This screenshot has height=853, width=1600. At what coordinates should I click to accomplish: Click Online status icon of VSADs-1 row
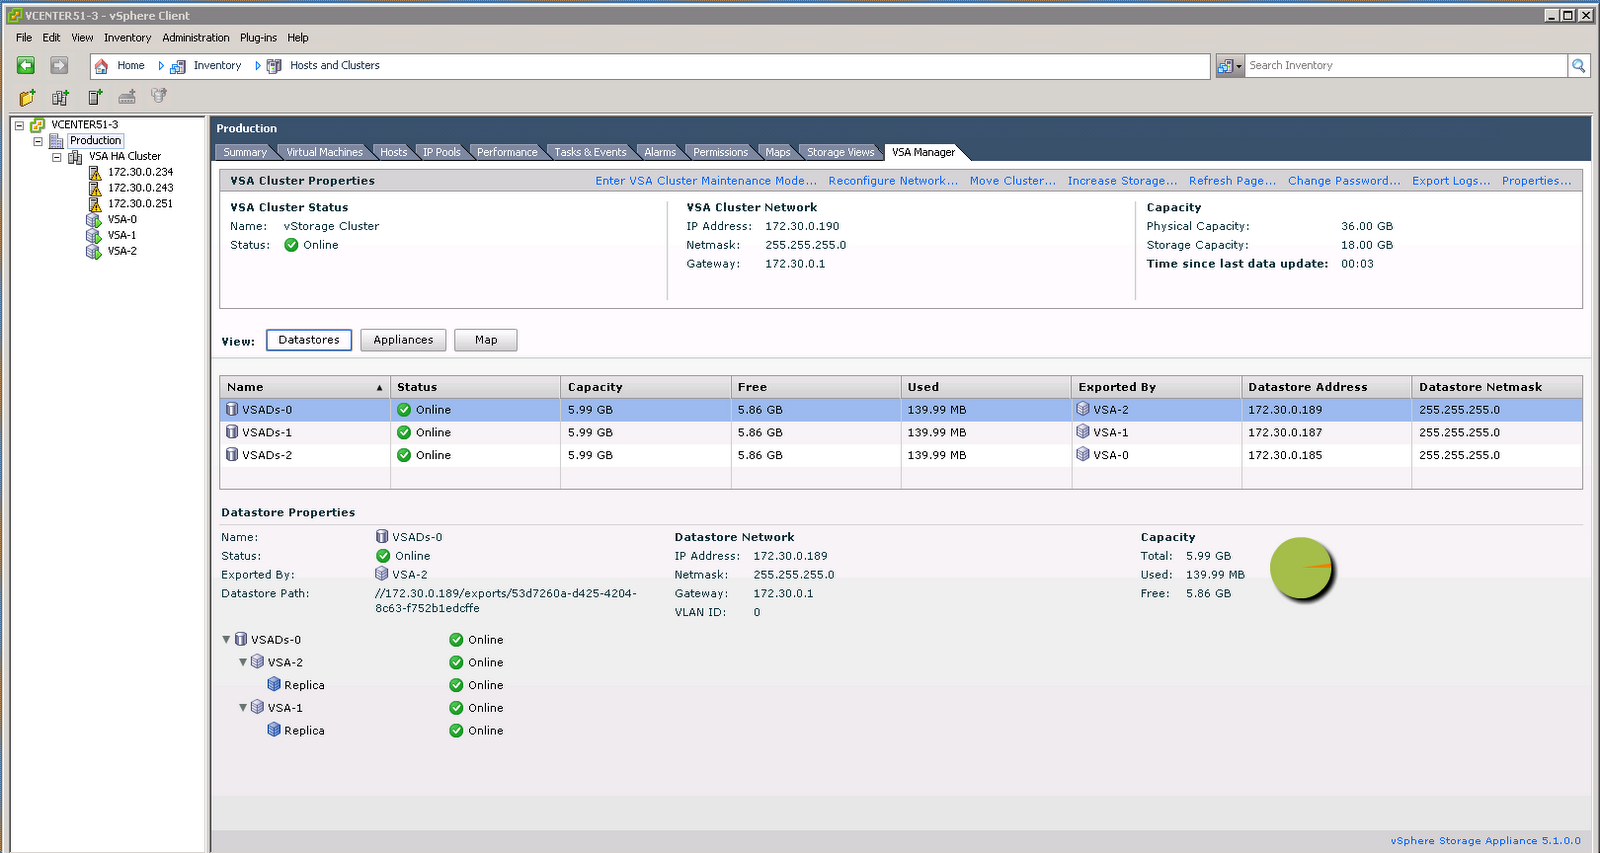coord(404,432)
